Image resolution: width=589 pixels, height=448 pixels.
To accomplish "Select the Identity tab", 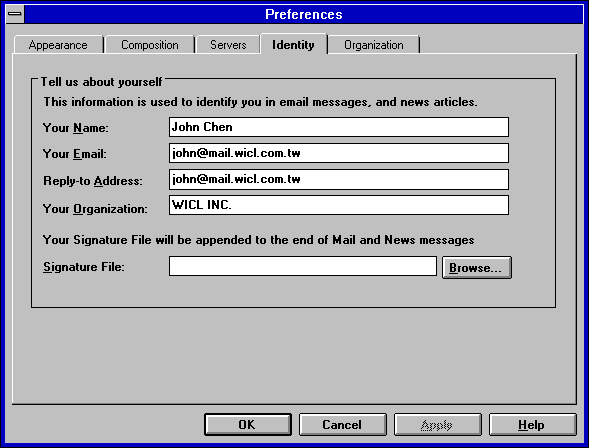I will coord(293,44).
